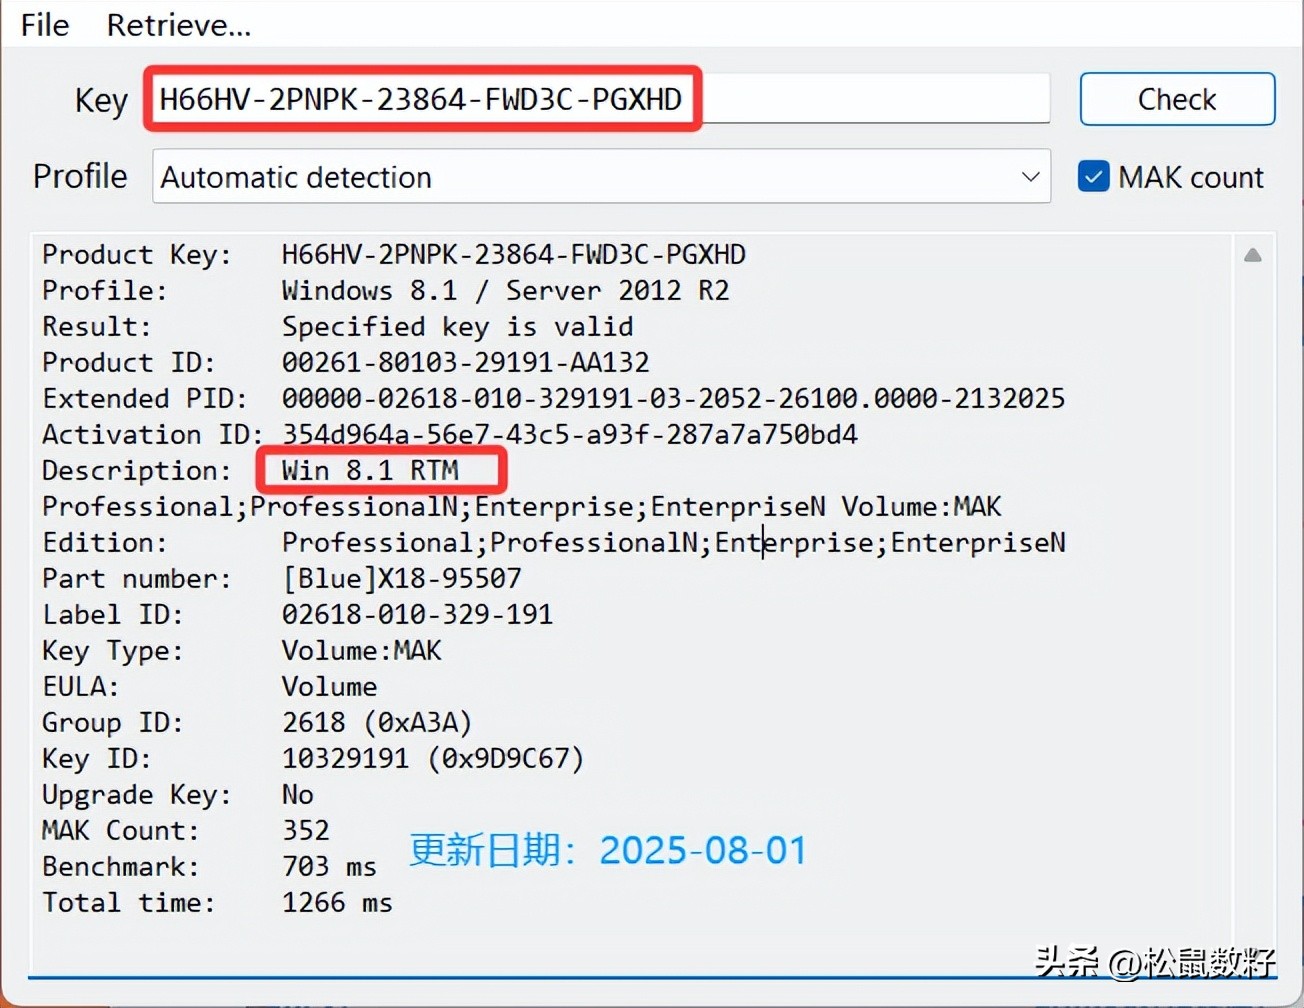Click the Activation ID GUID value

coord(569,435)
